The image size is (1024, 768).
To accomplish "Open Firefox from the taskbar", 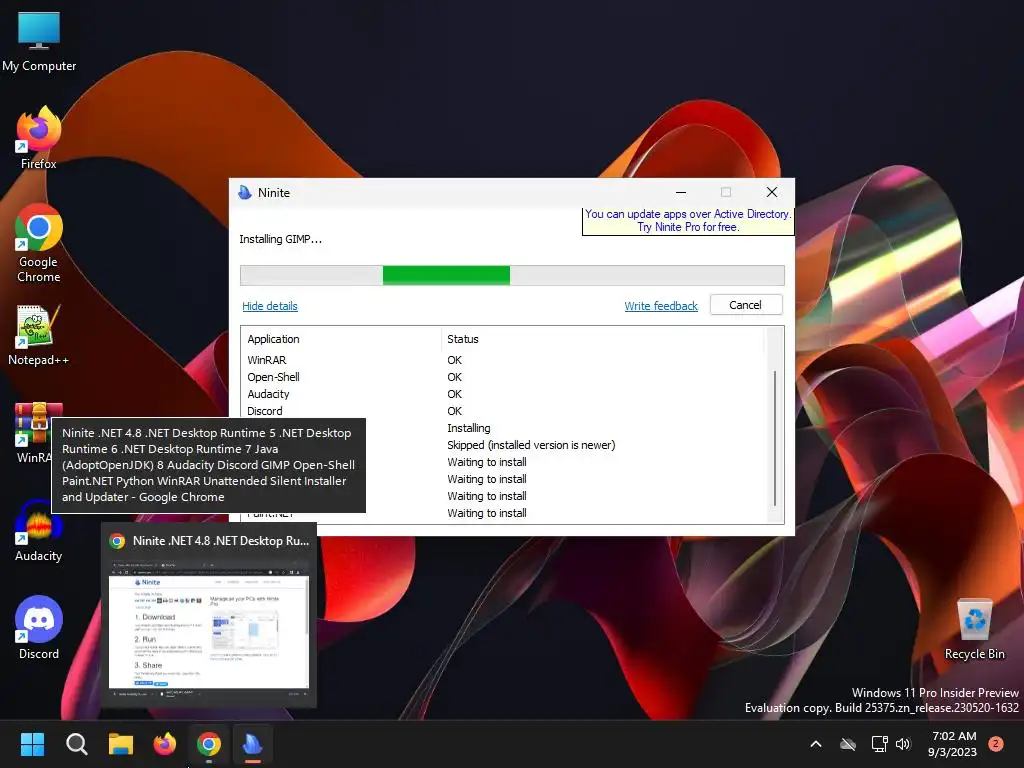I will [x=165, y=744].
